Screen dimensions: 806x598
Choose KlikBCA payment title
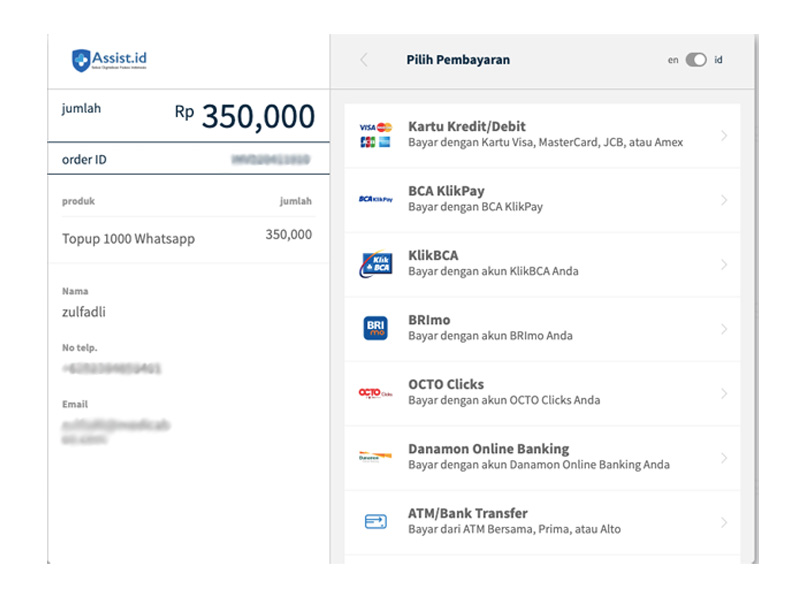(433, 256)
